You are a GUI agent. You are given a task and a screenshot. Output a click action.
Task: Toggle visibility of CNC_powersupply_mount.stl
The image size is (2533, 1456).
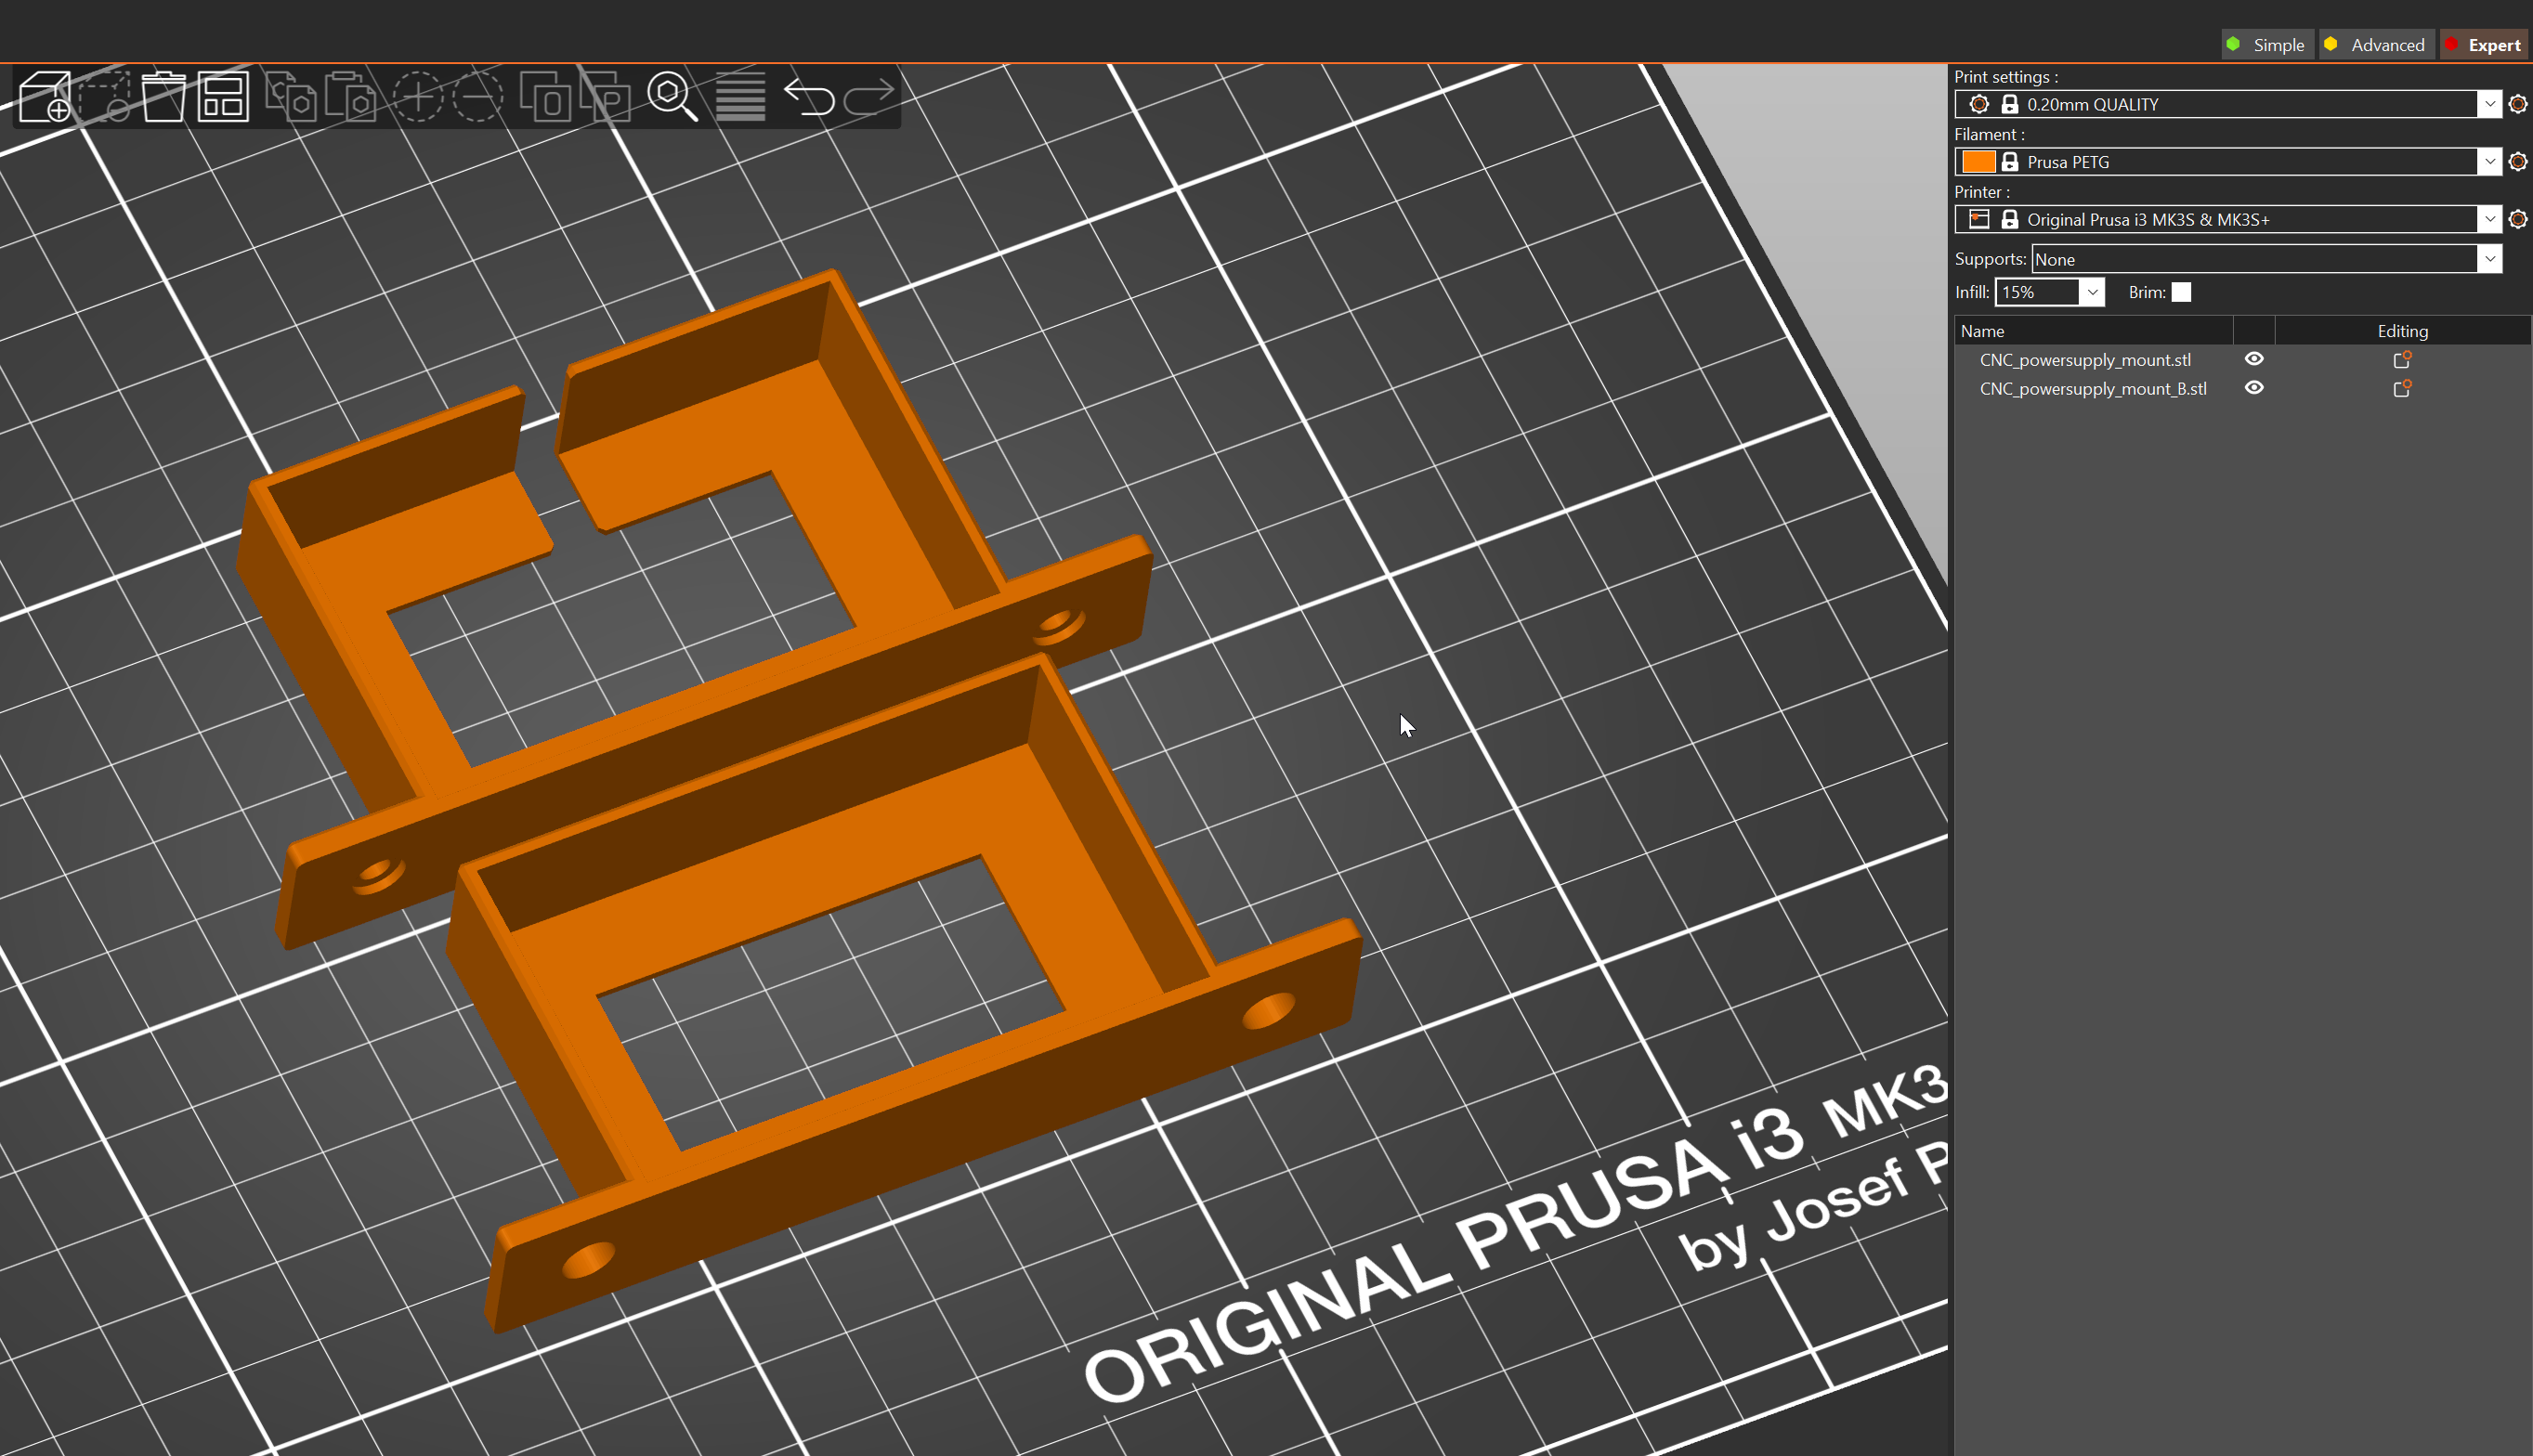[x=2255, y=359]
